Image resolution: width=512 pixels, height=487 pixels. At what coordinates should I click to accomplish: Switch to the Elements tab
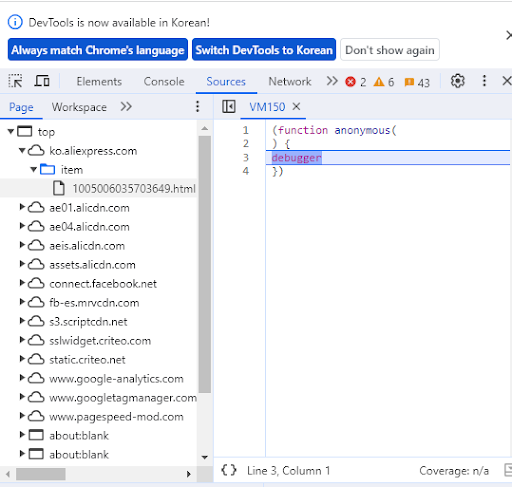pyautogui.click(x=99, y=82)
